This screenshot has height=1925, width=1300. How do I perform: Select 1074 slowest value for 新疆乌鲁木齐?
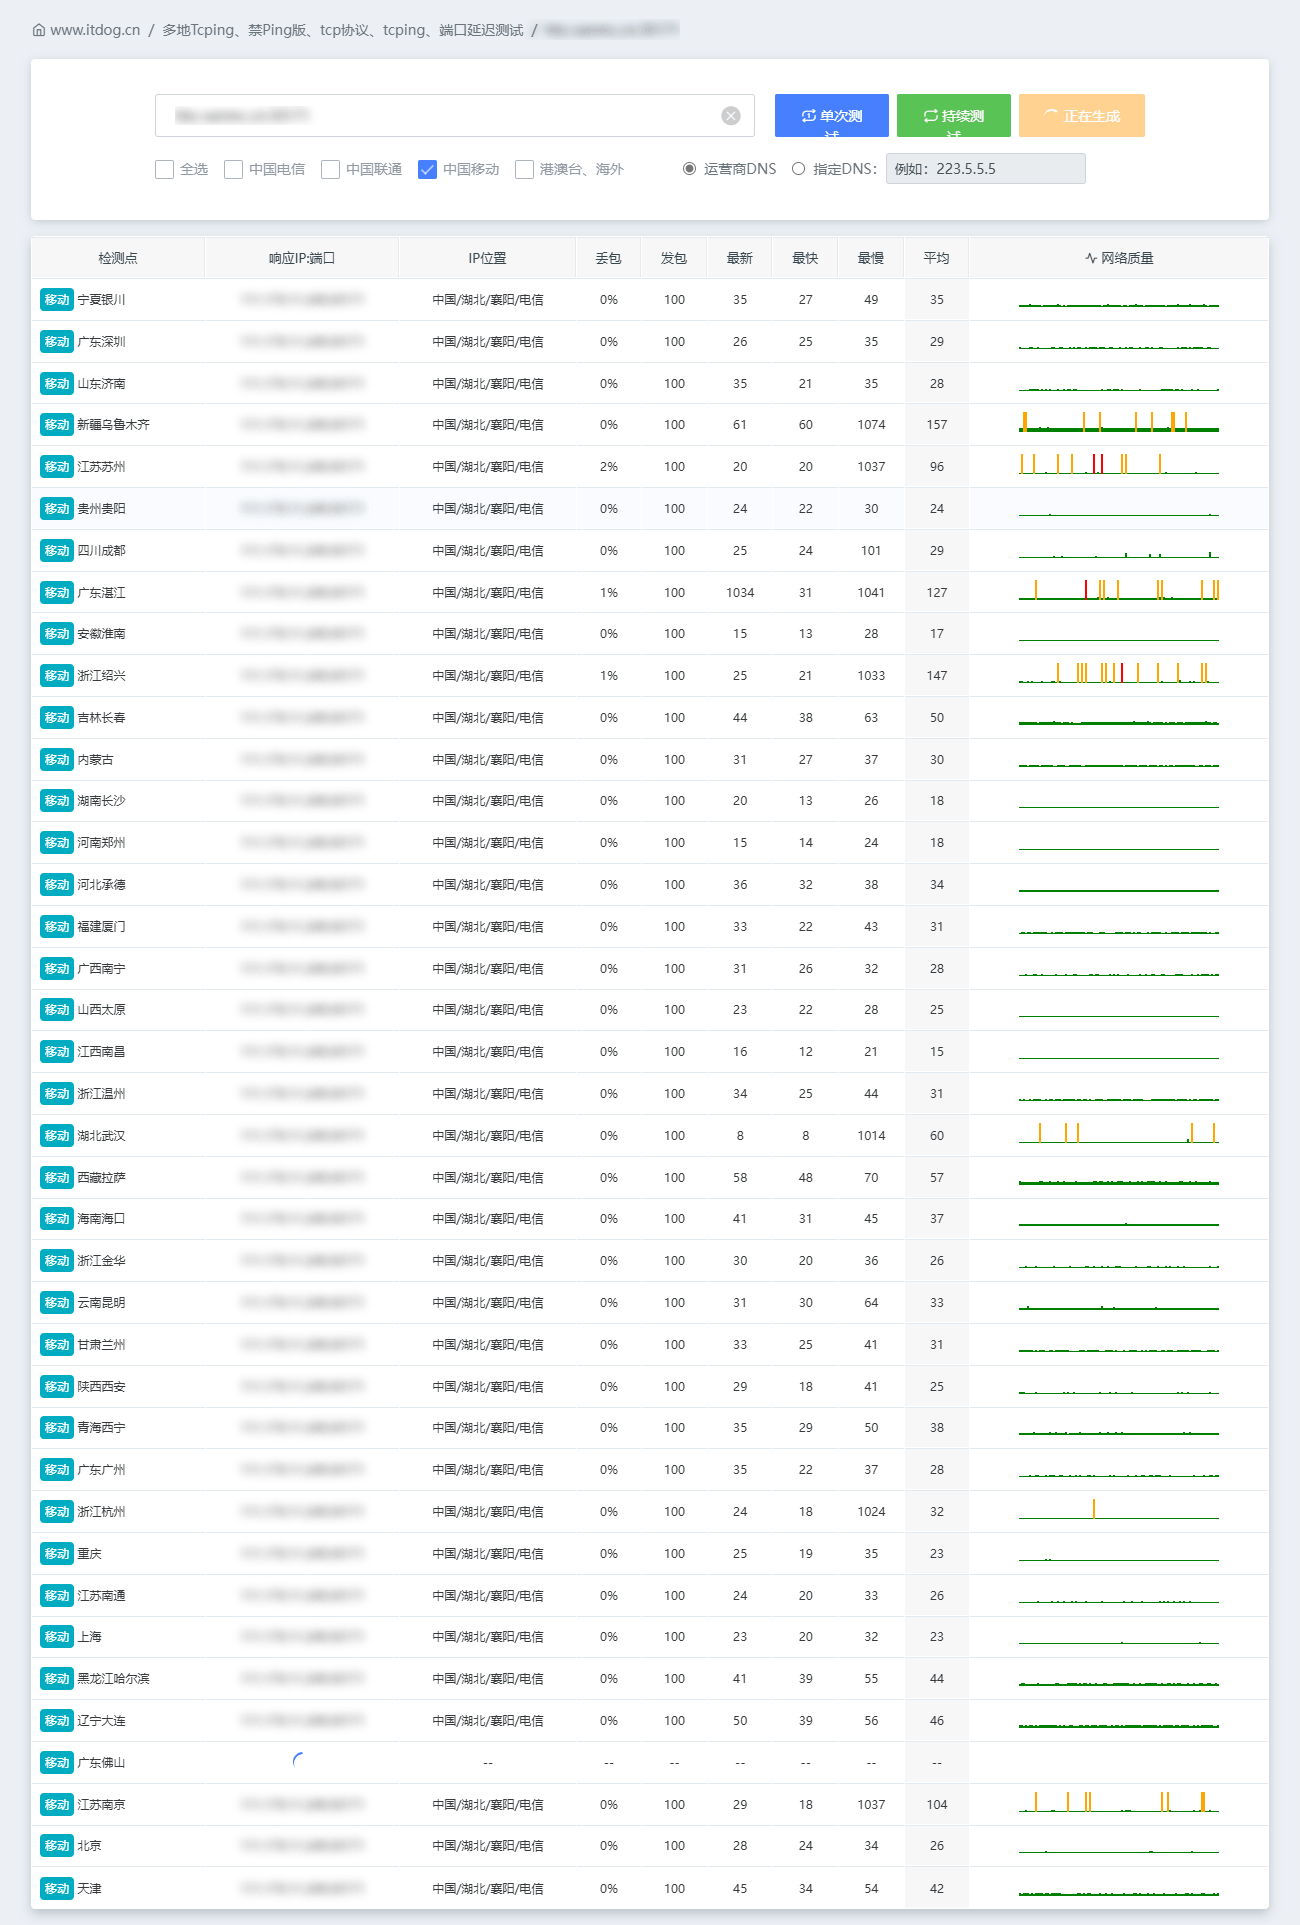(x=871, y=425)
